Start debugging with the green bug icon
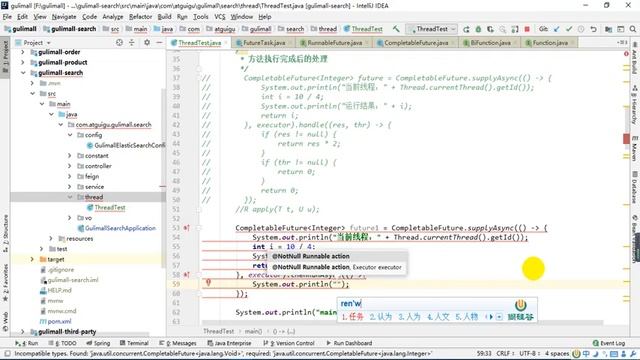Screen dimensions: 640x360 [x=478, y=29]
